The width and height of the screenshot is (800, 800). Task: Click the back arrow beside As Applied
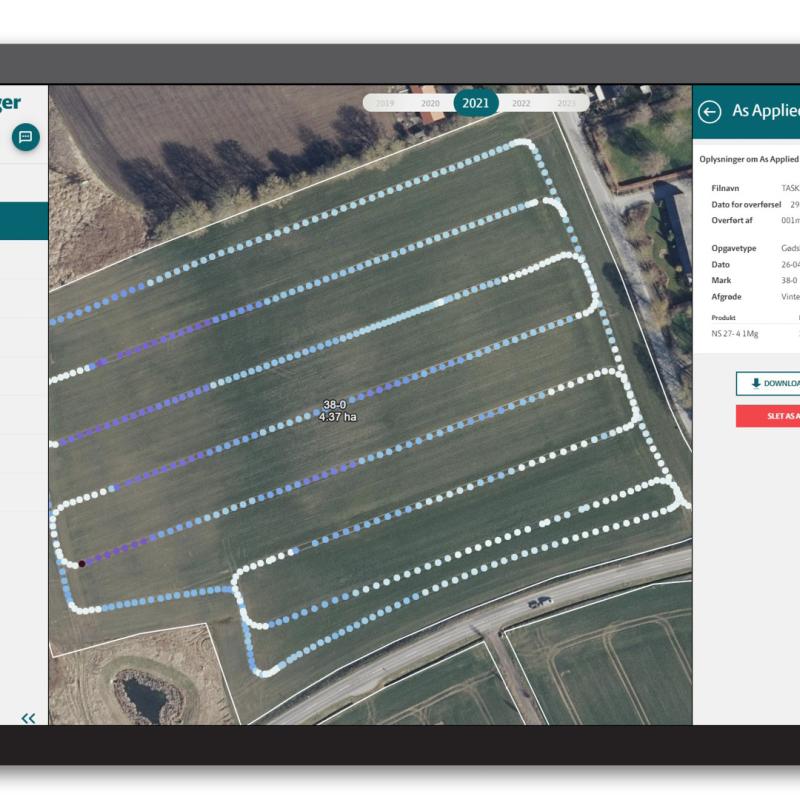tap(709, 112)
